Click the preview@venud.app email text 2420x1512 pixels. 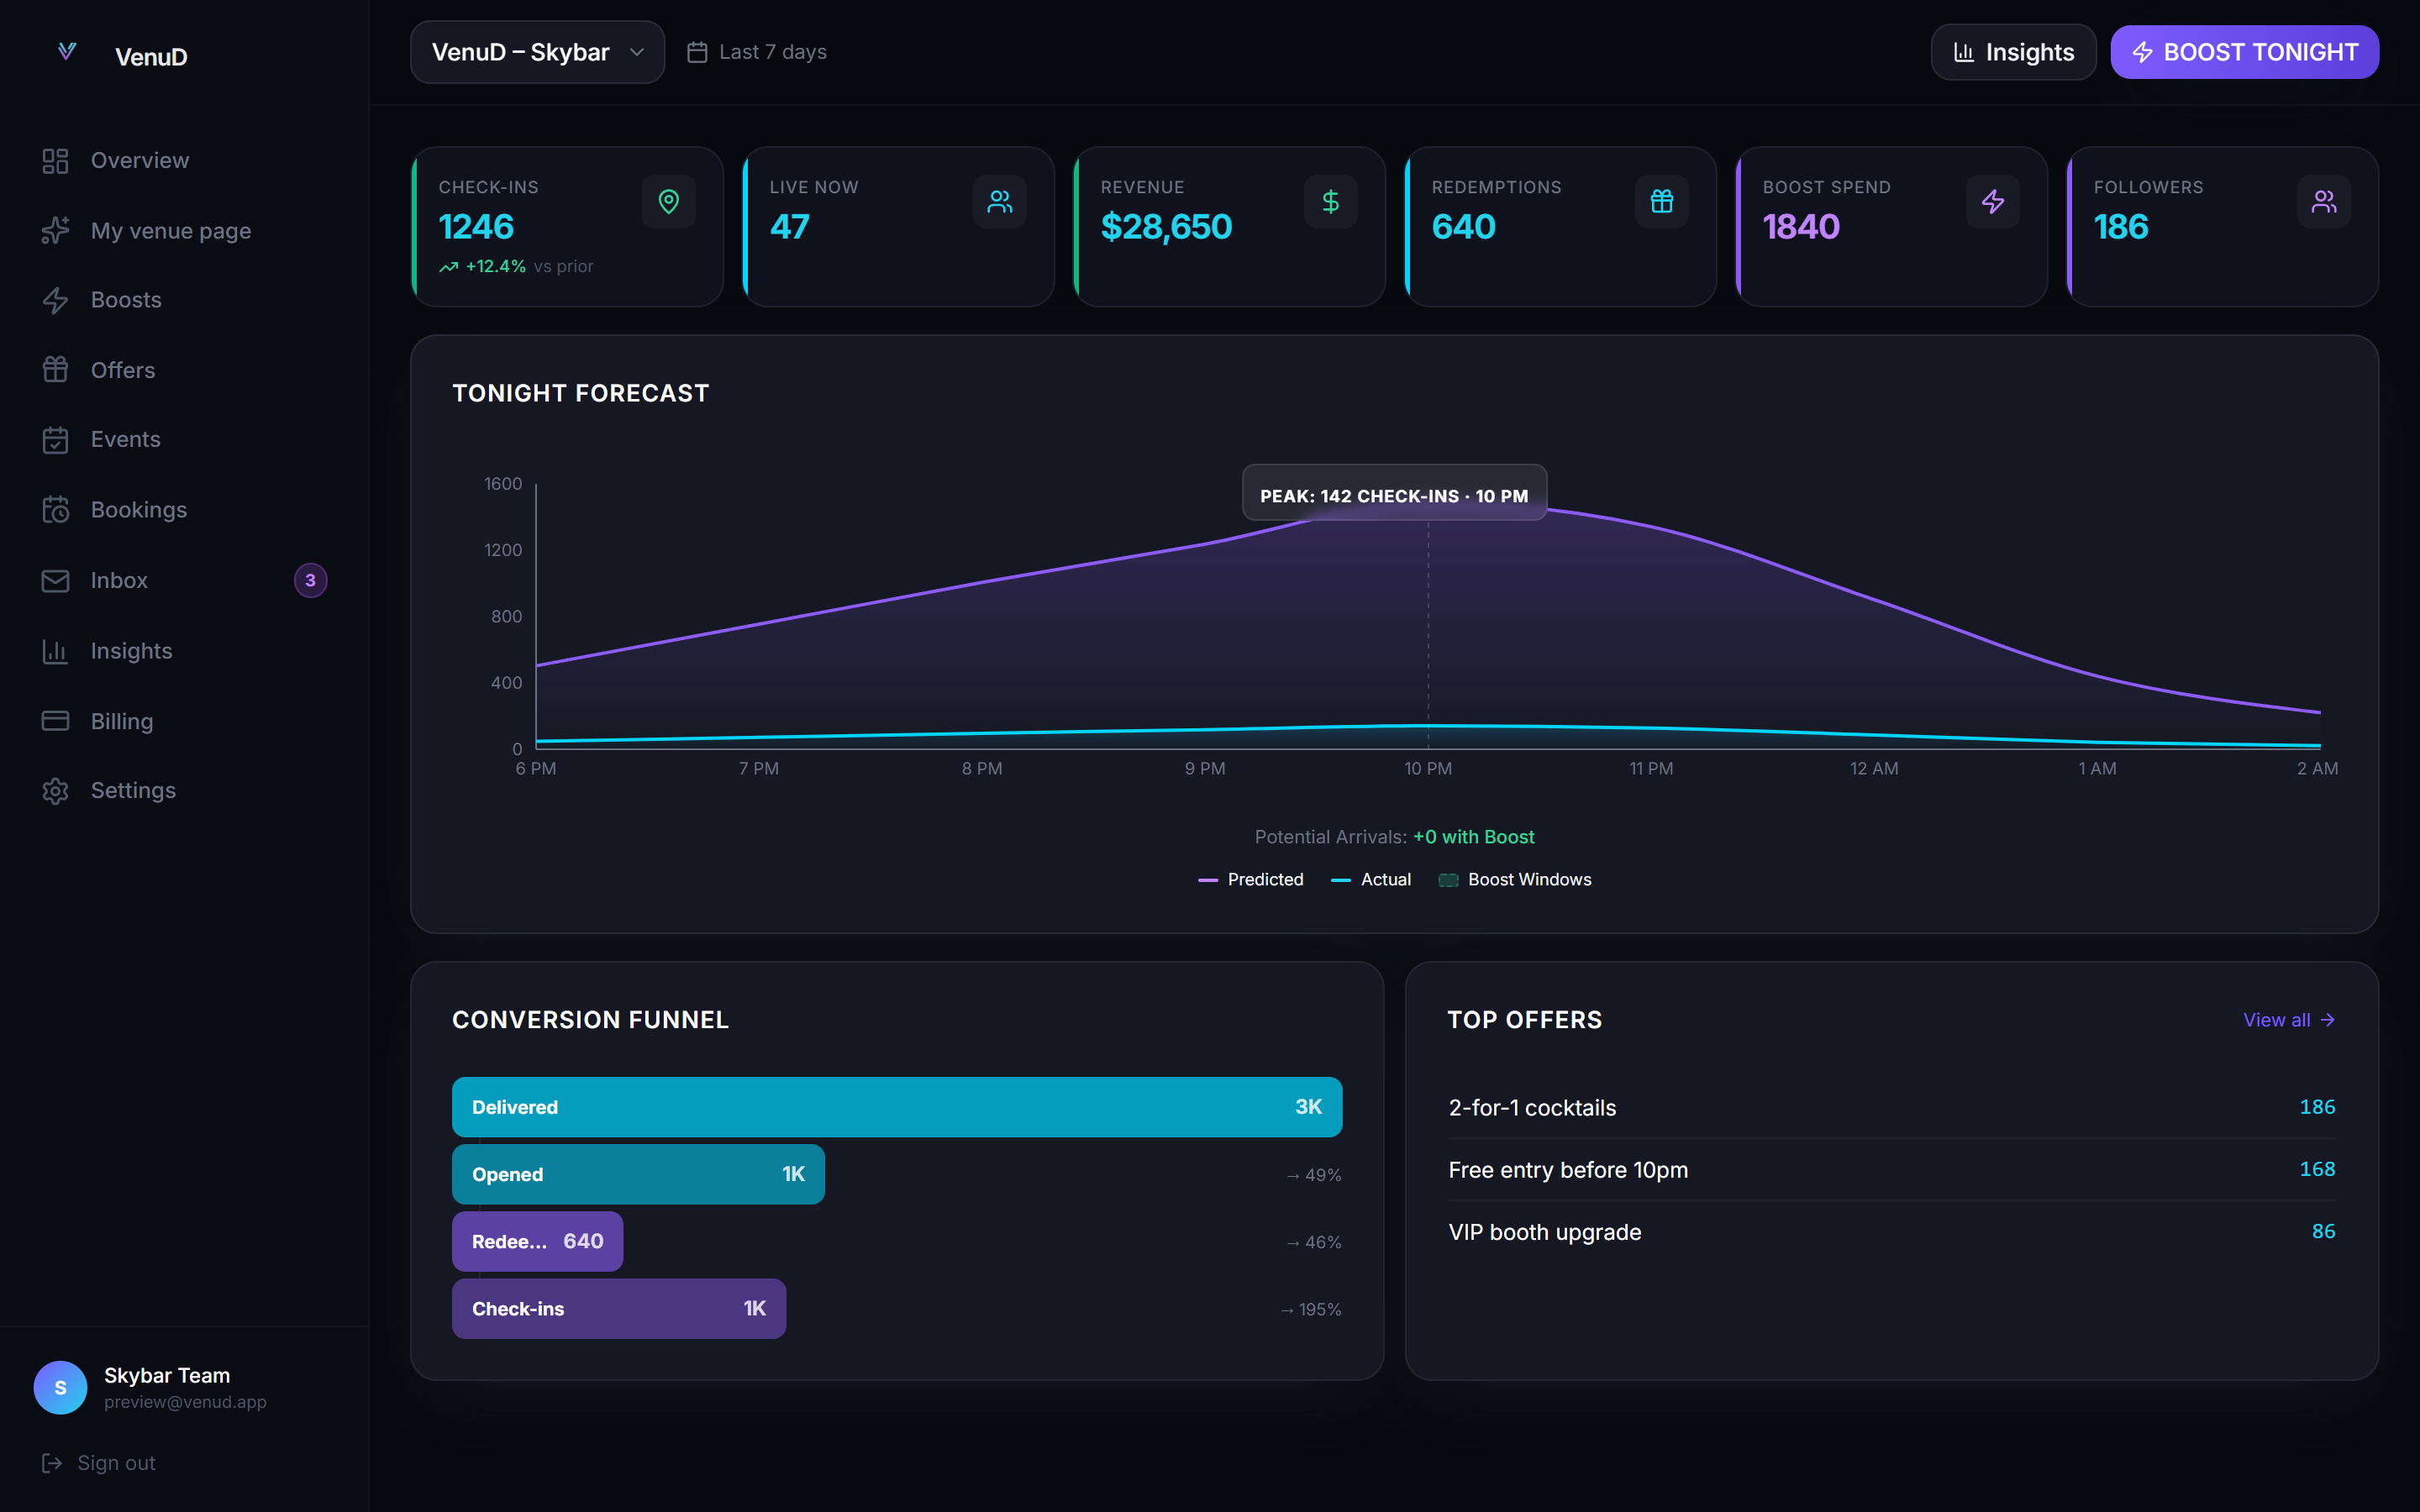pos(185,1402)
